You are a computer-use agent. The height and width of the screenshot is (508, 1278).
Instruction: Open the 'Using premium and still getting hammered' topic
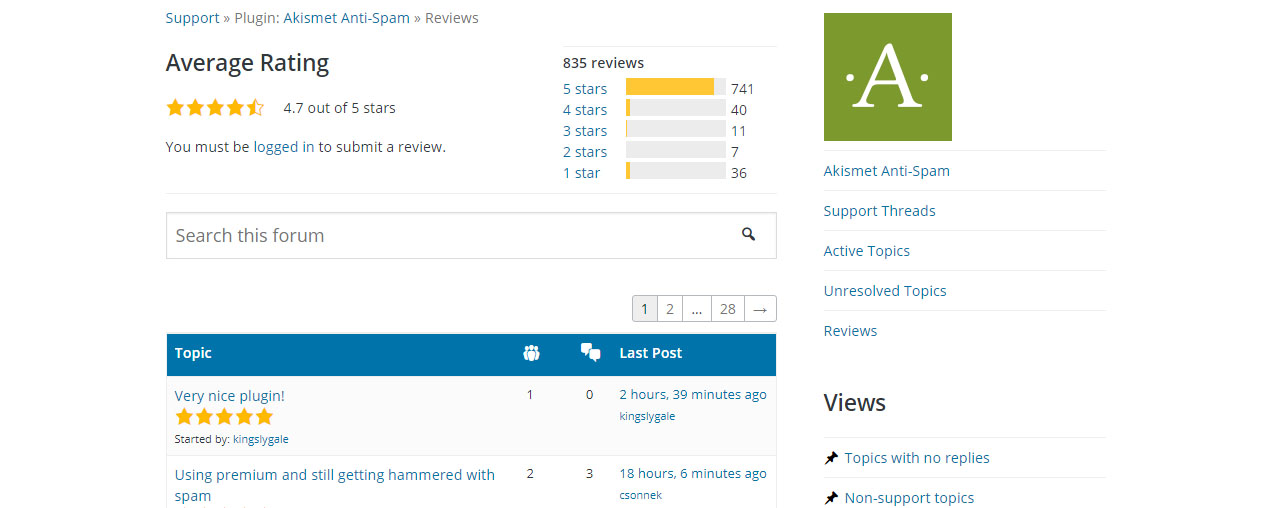335,485
